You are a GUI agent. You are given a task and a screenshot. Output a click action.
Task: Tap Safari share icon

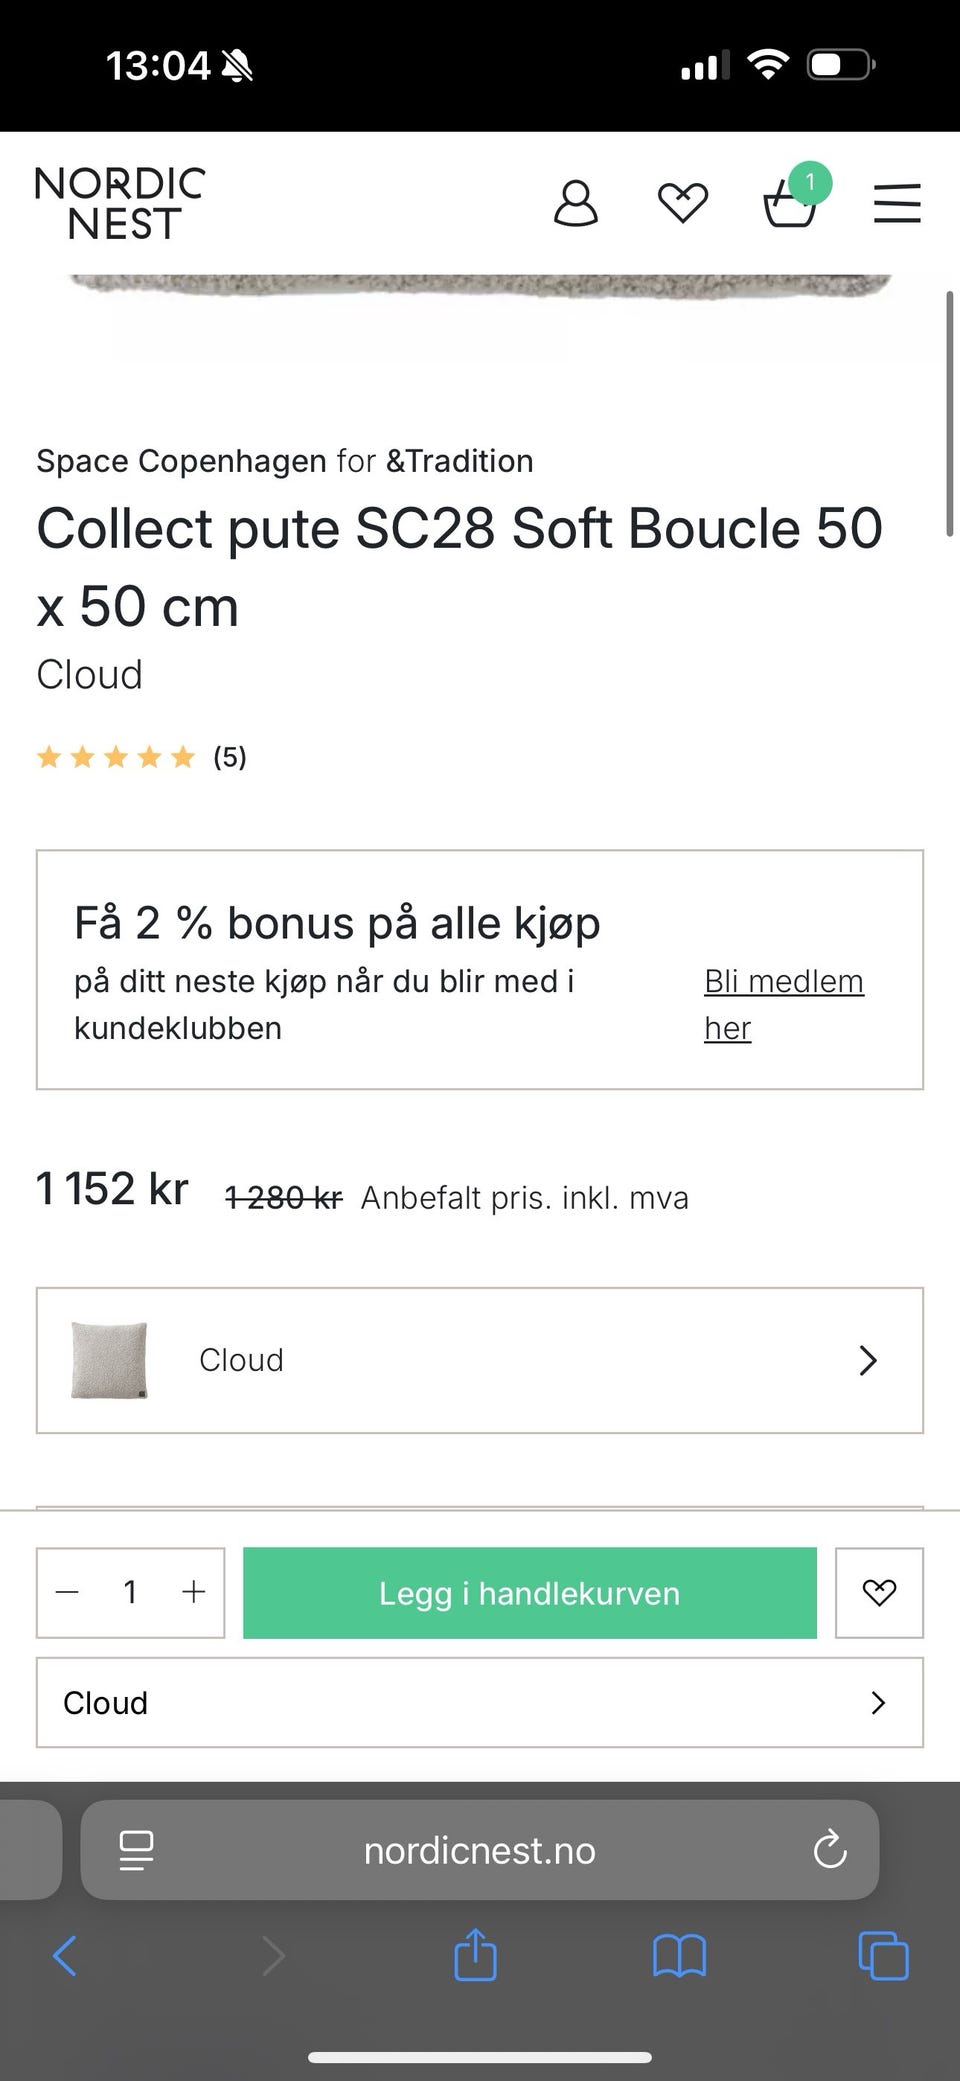pyautogui.click(x=475, y=1955)
